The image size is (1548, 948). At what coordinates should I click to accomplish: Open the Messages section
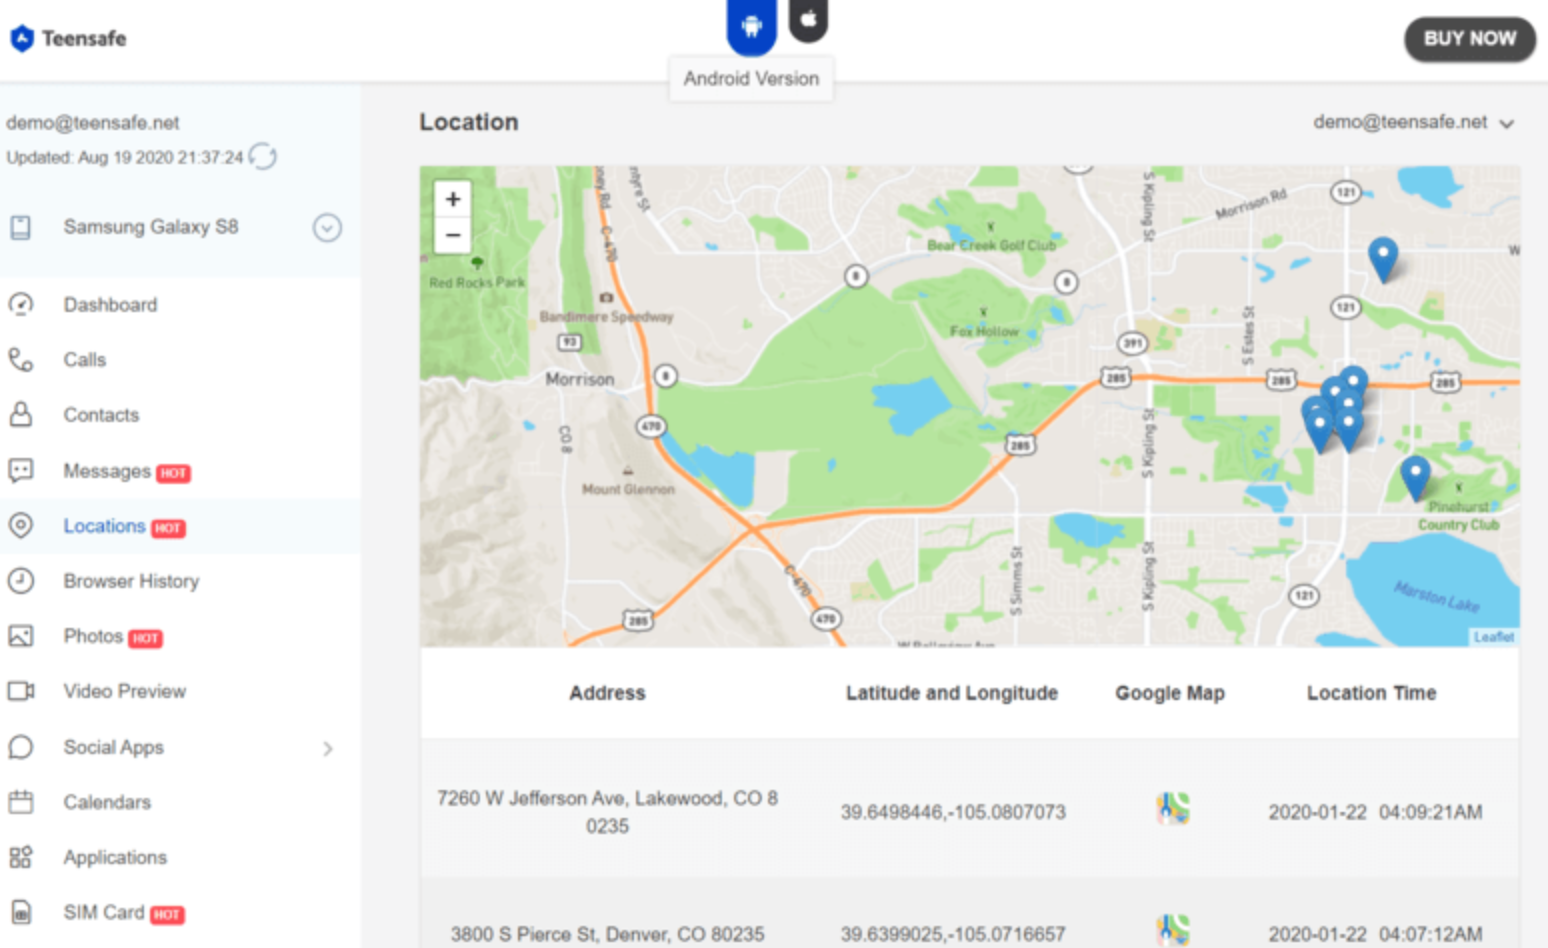(x=107, y=471)
